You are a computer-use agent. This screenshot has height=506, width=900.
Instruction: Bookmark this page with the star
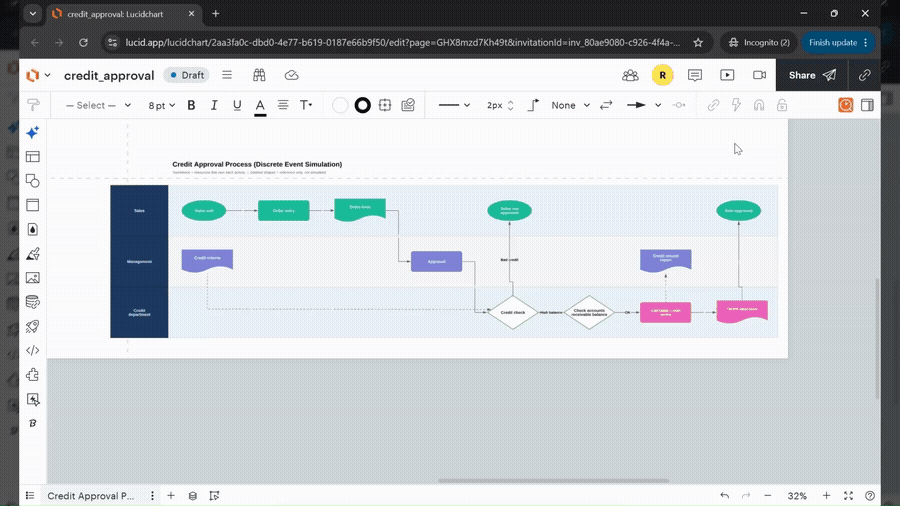[698, 42]
